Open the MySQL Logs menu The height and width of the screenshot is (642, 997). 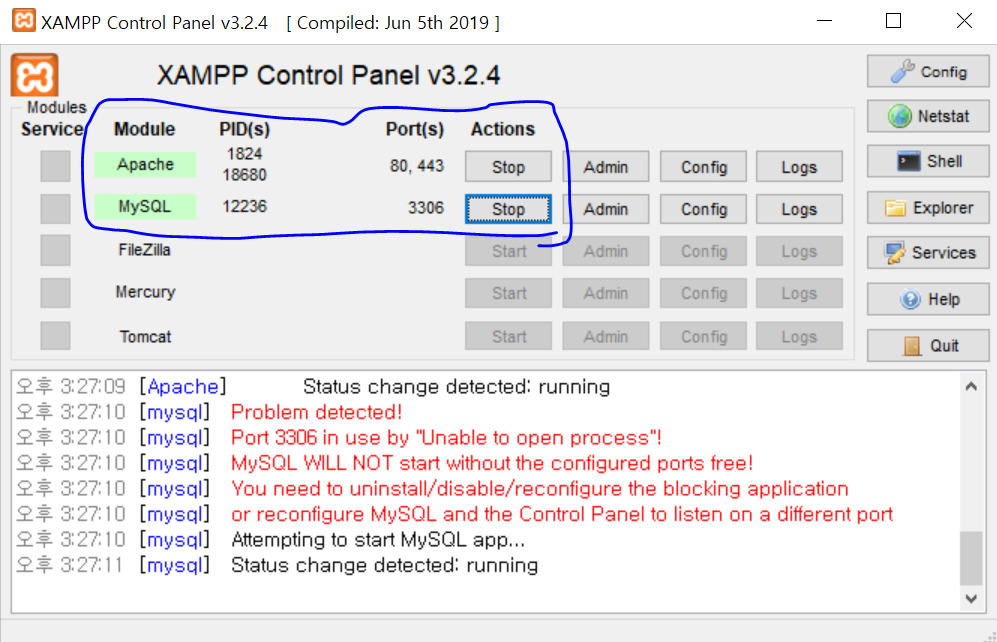(799, 209)
